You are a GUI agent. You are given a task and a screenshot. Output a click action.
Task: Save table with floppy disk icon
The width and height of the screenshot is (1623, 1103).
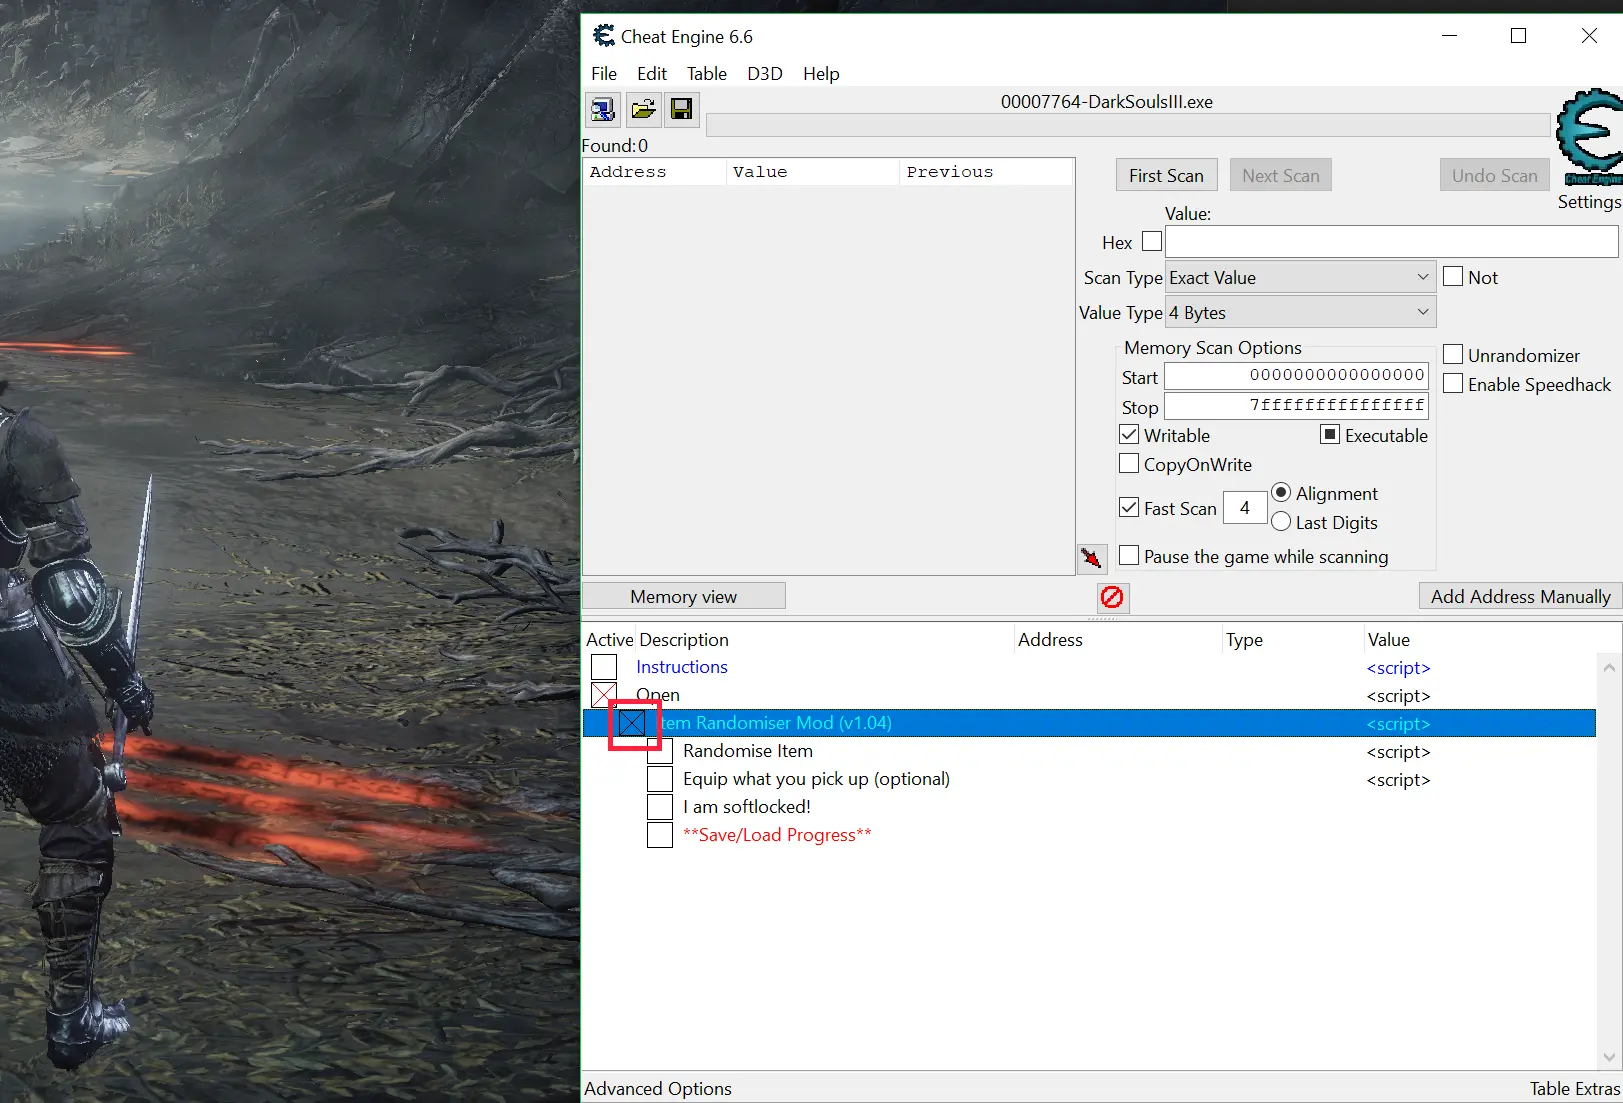(x=682, y=109)
